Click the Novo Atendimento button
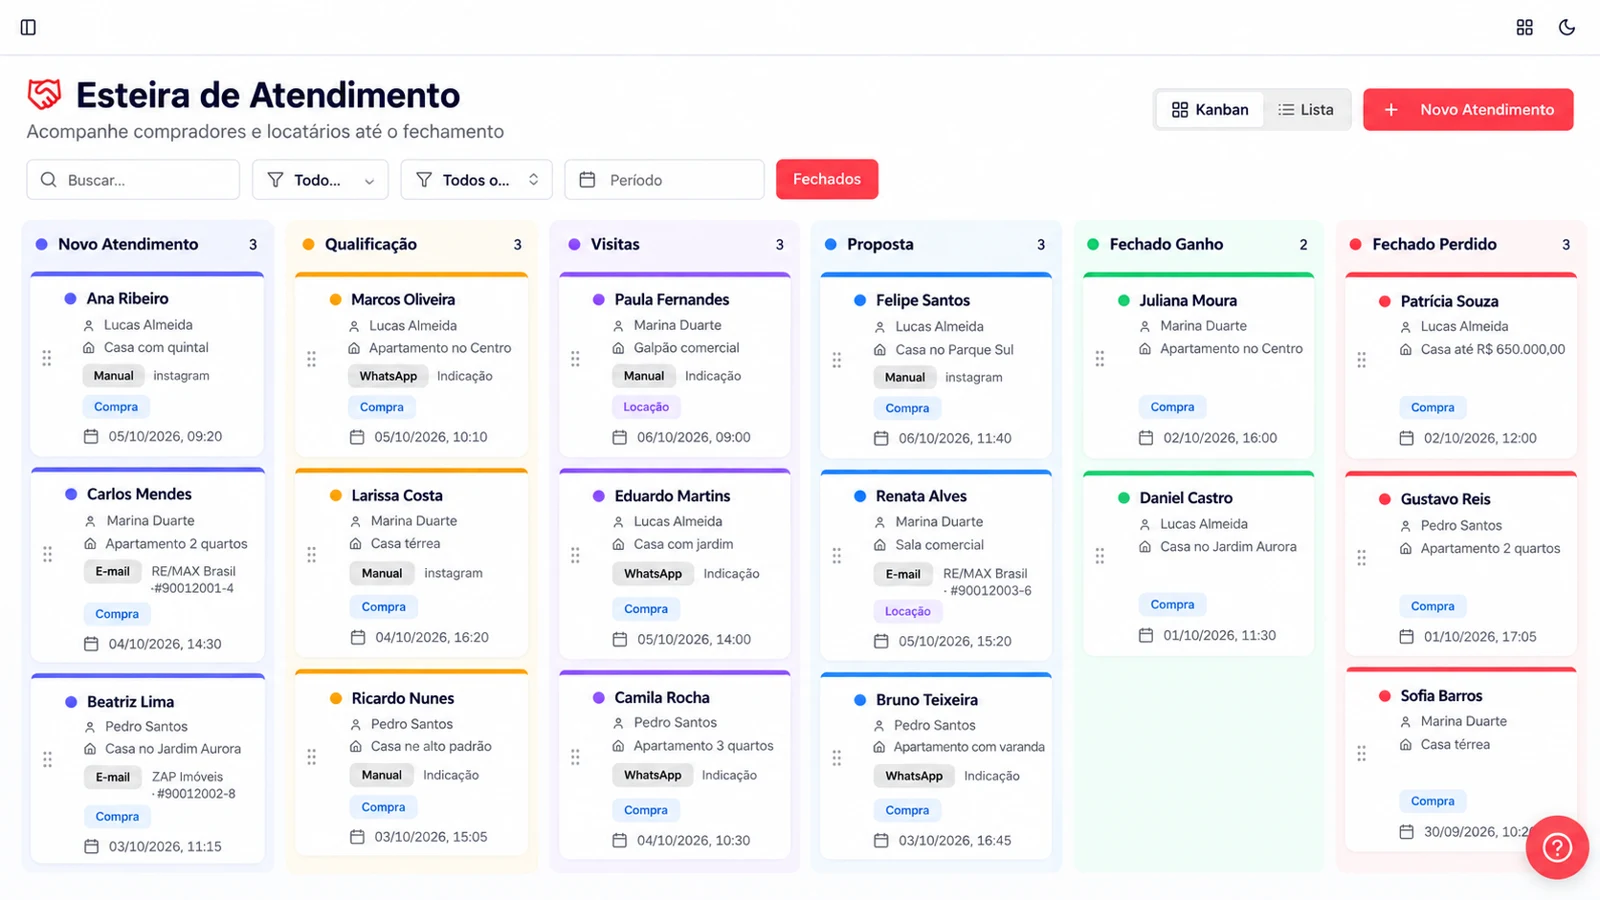The width and height of the screenshot is (1600, 900). (1468, 110)
